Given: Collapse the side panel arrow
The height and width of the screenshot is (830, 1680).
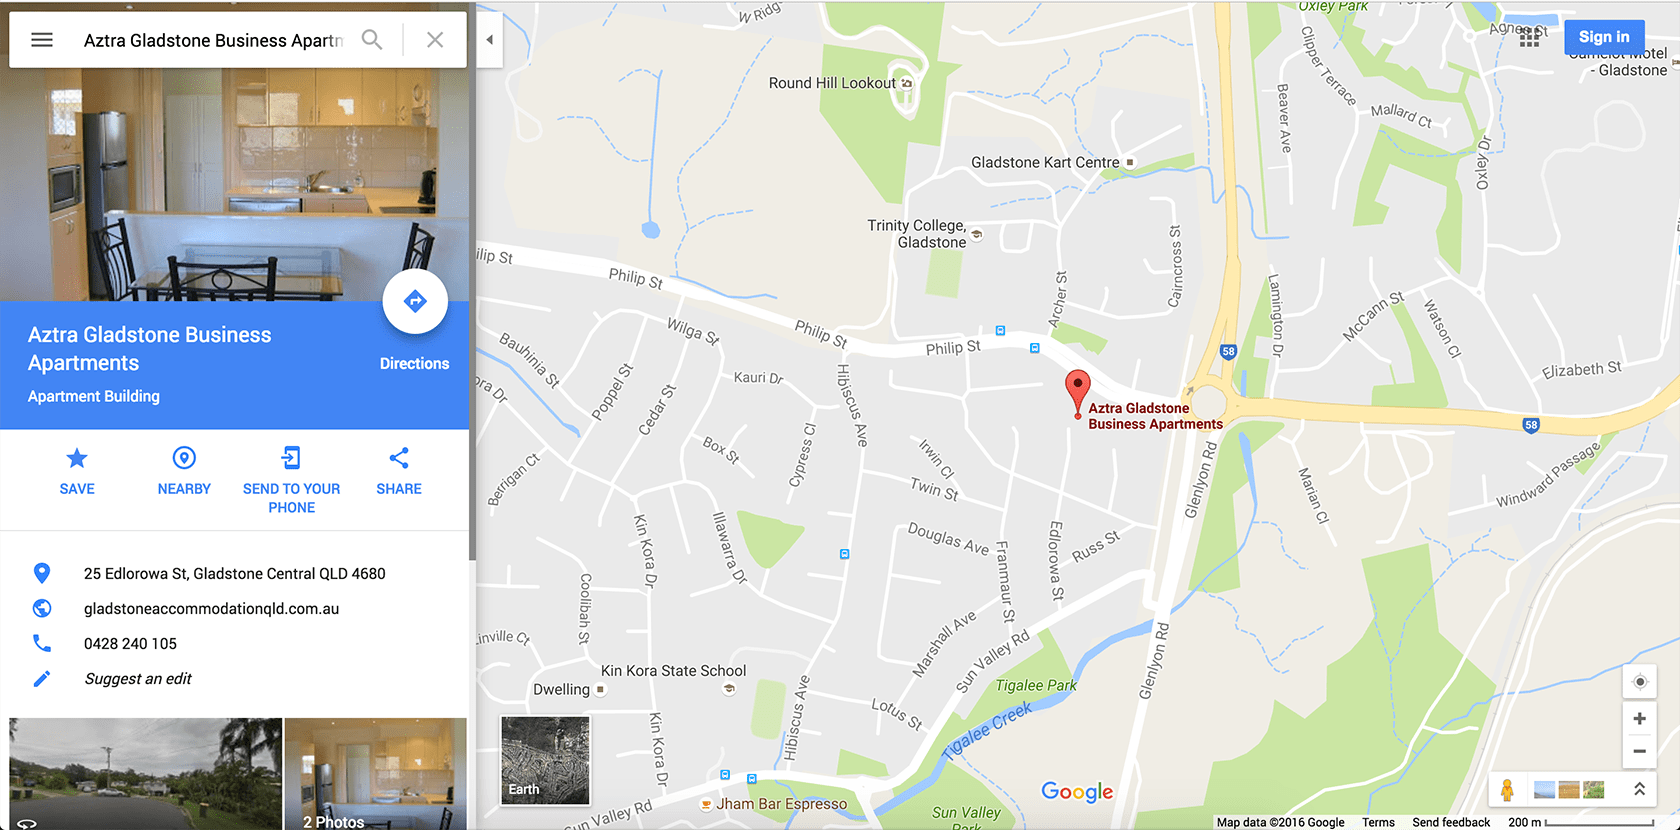Looking at the screenshot, I should (489, 40).
